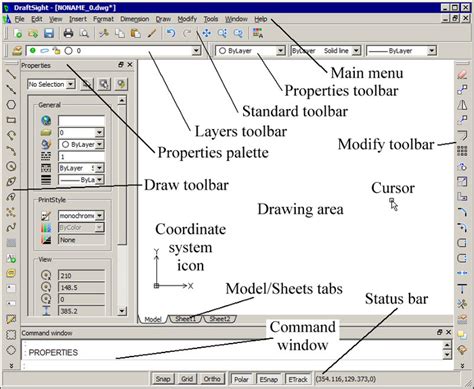Screen dimensions: 474x389
Task: Open the Solid line linestyle dropdown
Action: (356, 51)
